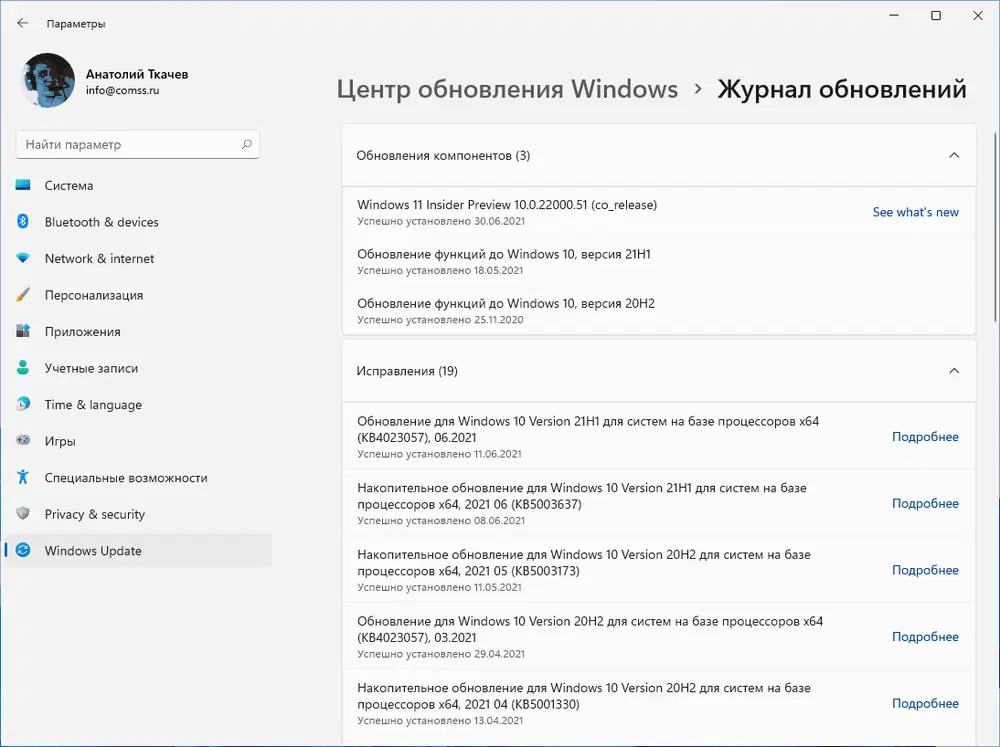1000x747 pixels.
Task: Select the 'версия 21H1' feature update entry
Action: coord(659,262)
